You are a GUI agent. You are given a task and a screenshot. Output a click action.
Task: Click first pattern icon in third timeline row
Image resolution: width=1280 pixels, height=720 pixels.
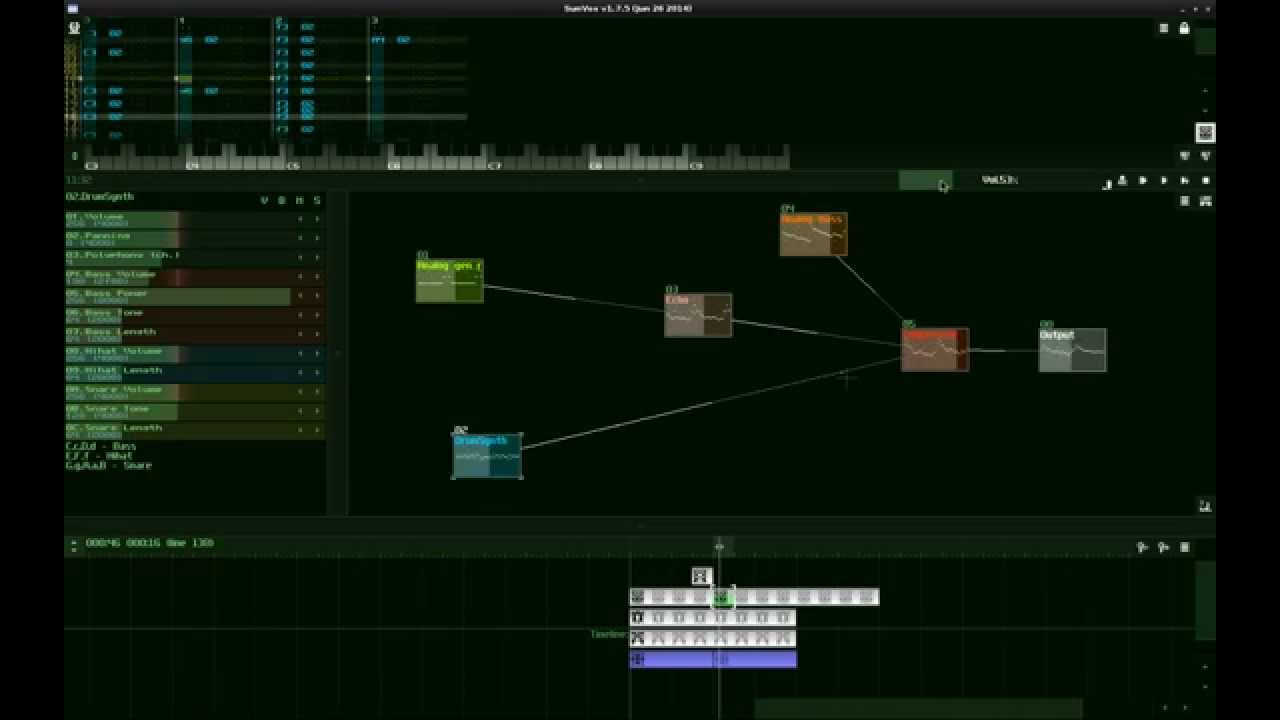[638, 638]
